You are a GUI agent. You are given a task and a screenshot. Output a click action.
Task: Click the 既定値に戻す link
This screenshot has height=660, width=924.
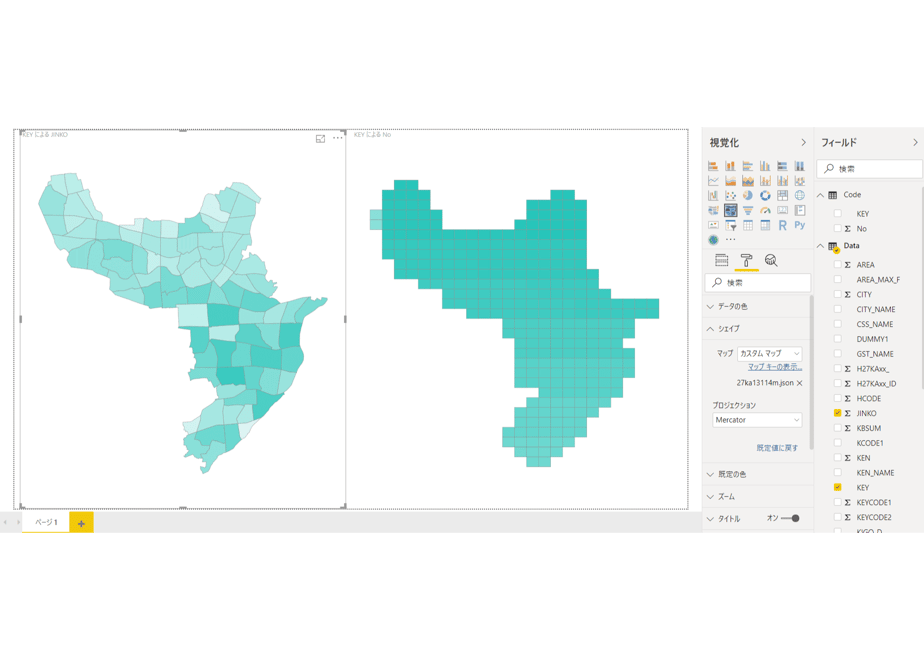(777, 448)
